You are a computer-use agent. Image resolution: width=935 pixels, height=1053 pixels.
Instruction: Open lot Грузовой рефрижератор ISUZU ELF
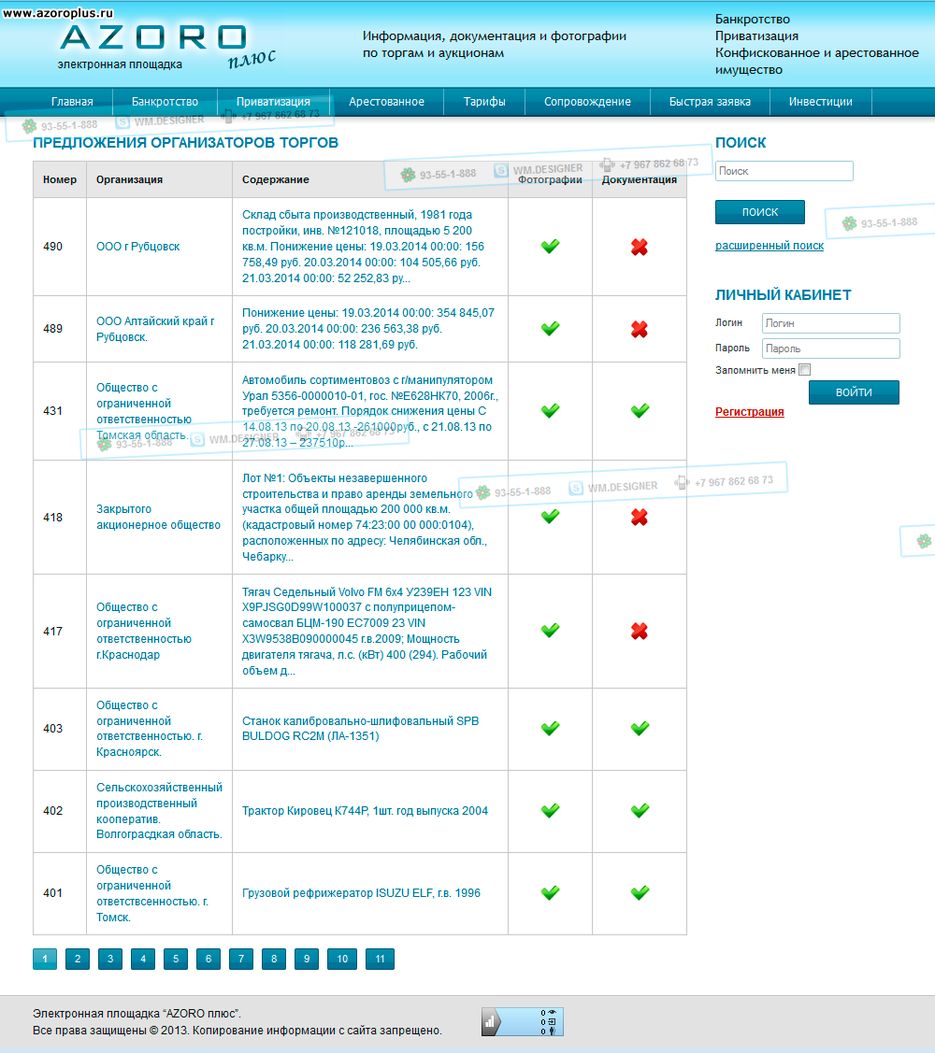[361, 893]
